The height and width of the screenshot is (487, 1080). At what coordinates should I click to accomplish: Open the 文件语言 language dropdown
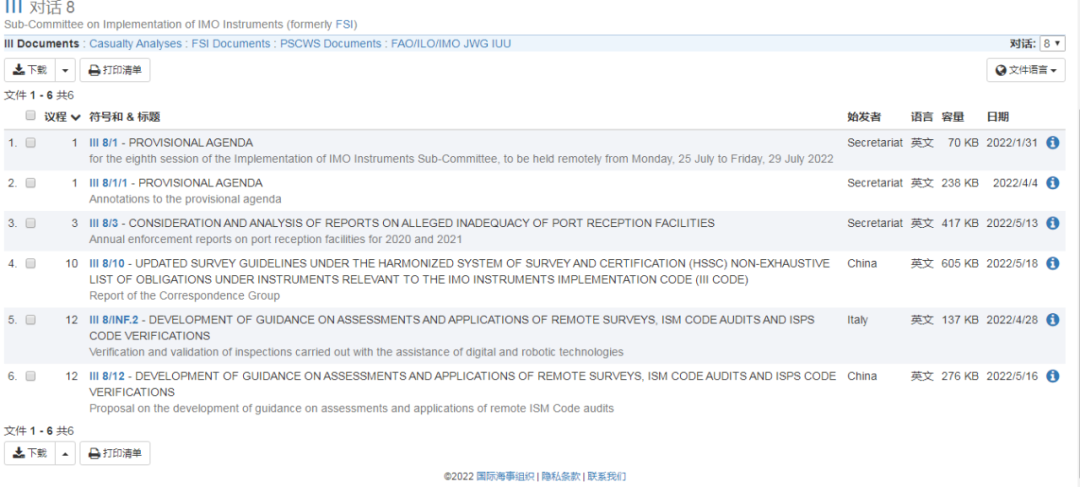(x=1026, y=70)
